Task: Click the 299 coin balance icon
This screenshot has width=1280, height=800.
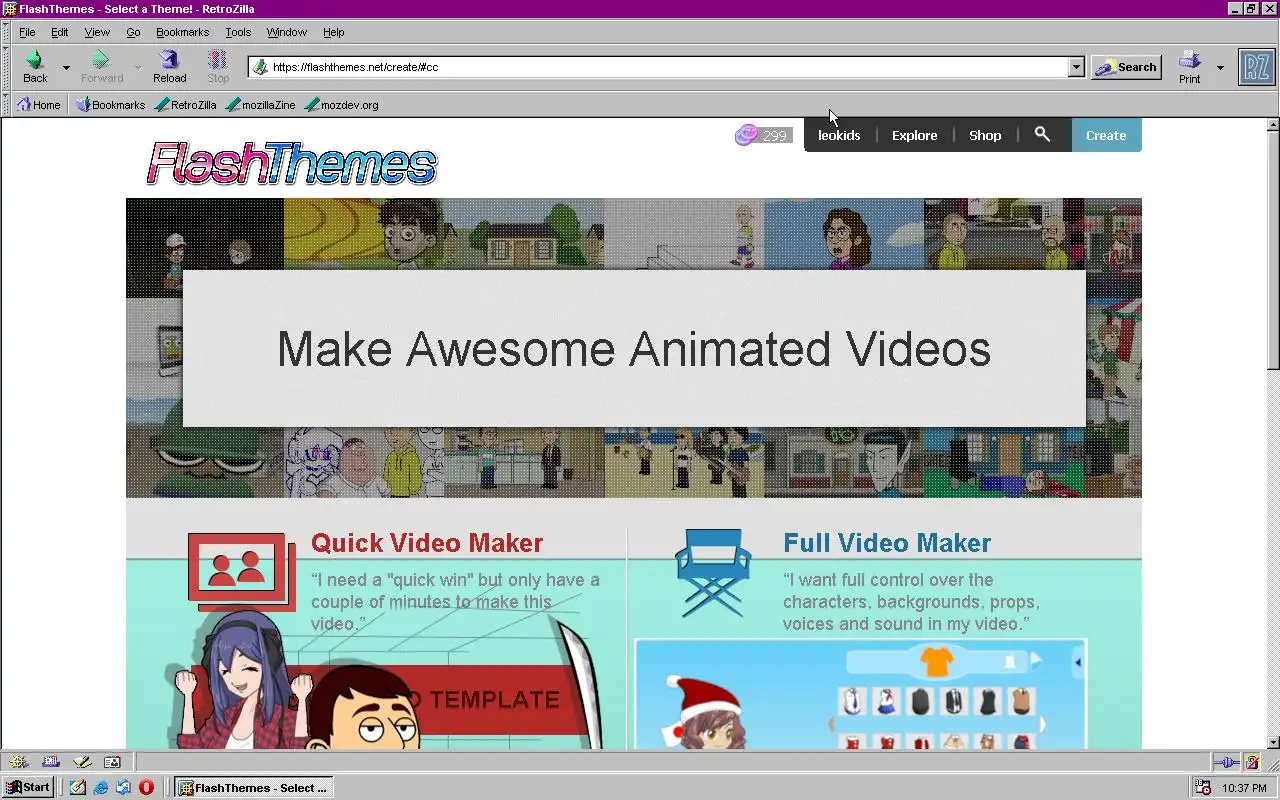Action: pos(746,135)
